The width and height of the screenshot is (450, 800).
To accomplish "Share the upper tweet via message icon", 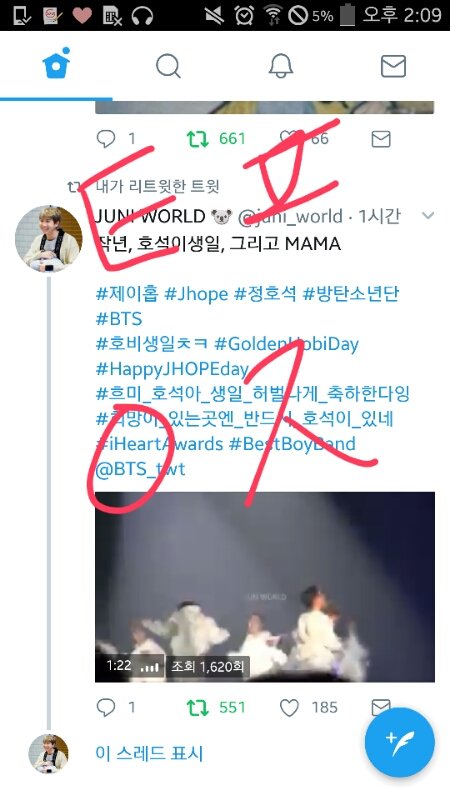I will [381, 139].
